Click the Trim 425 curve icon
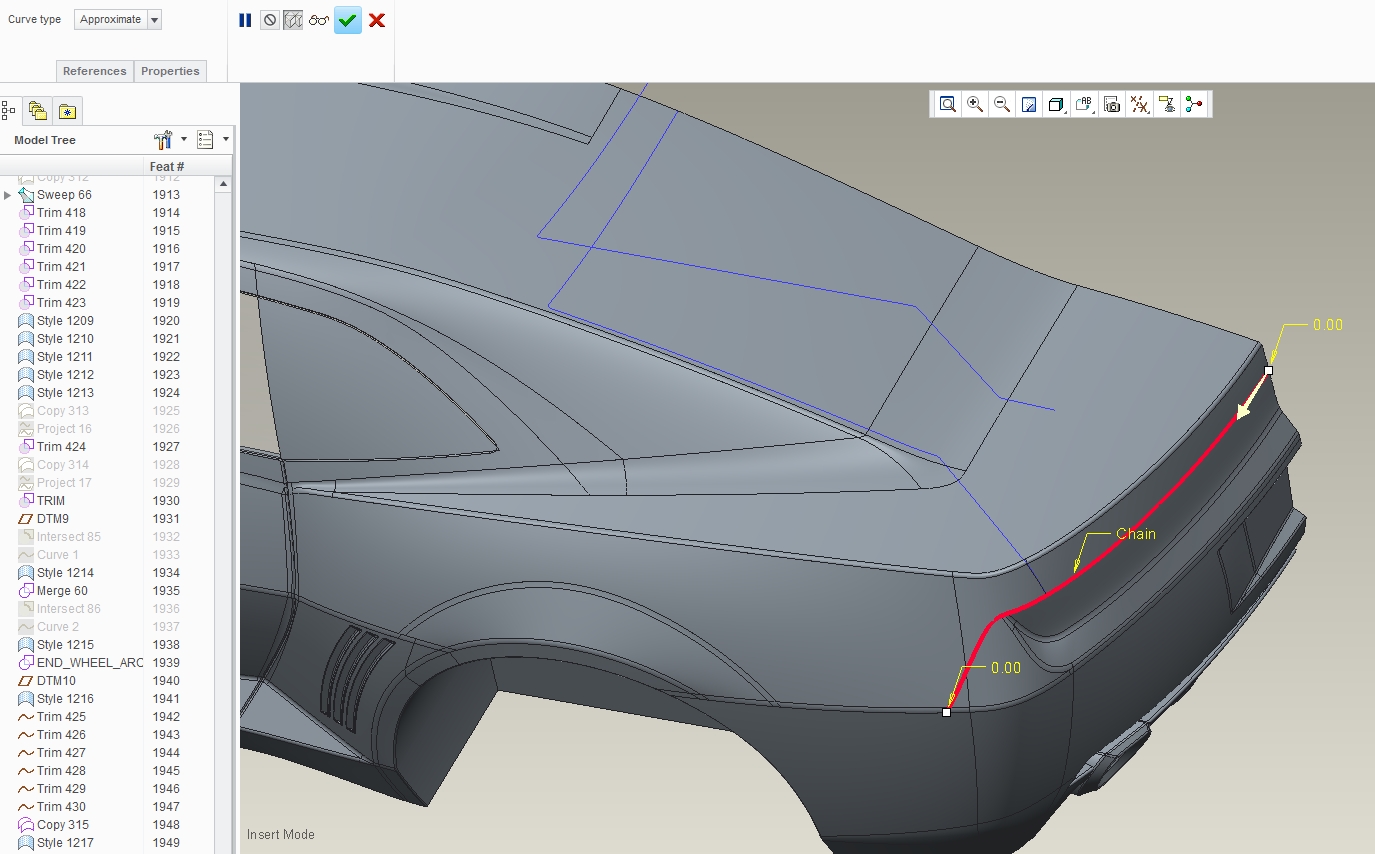The width and height of the screenshot is (1375, 854). 27,717
